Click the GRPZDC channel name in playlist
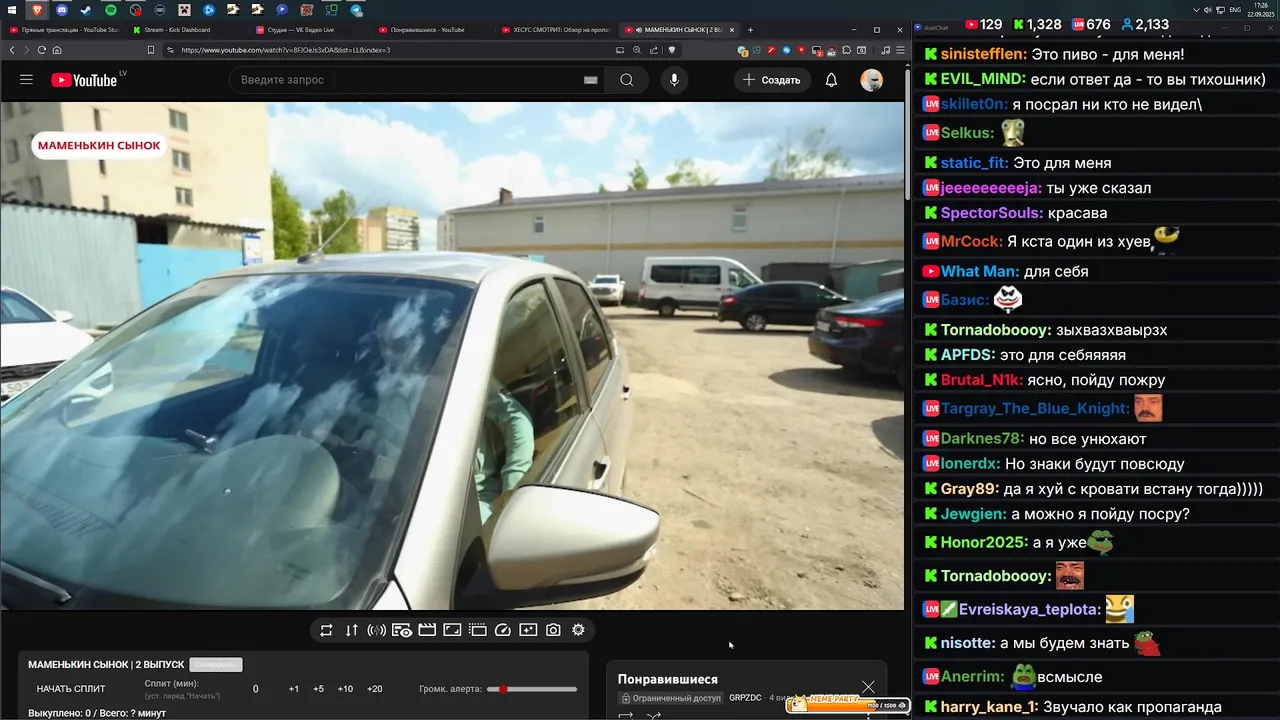1280x720 pixels. tap(745, 698)
